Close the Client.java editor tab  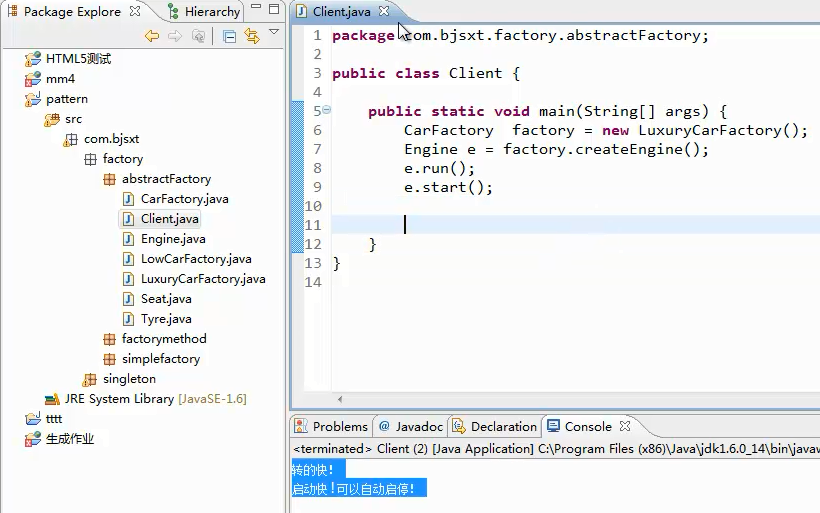point(384,11)
